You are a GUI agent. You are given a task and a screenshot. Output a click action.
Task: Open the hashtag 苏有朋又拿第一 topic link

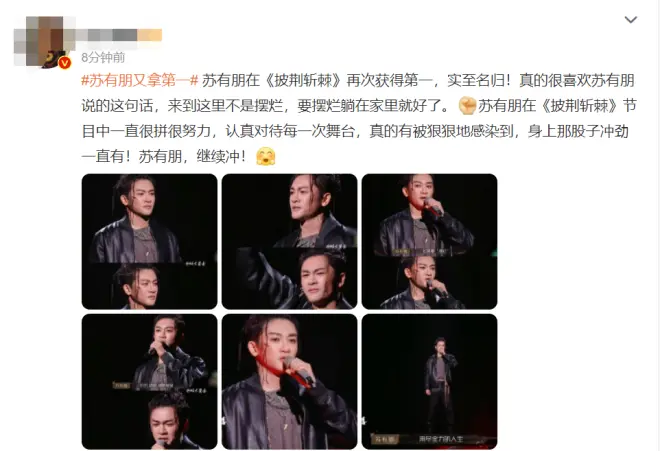click(x=139, y=80)
